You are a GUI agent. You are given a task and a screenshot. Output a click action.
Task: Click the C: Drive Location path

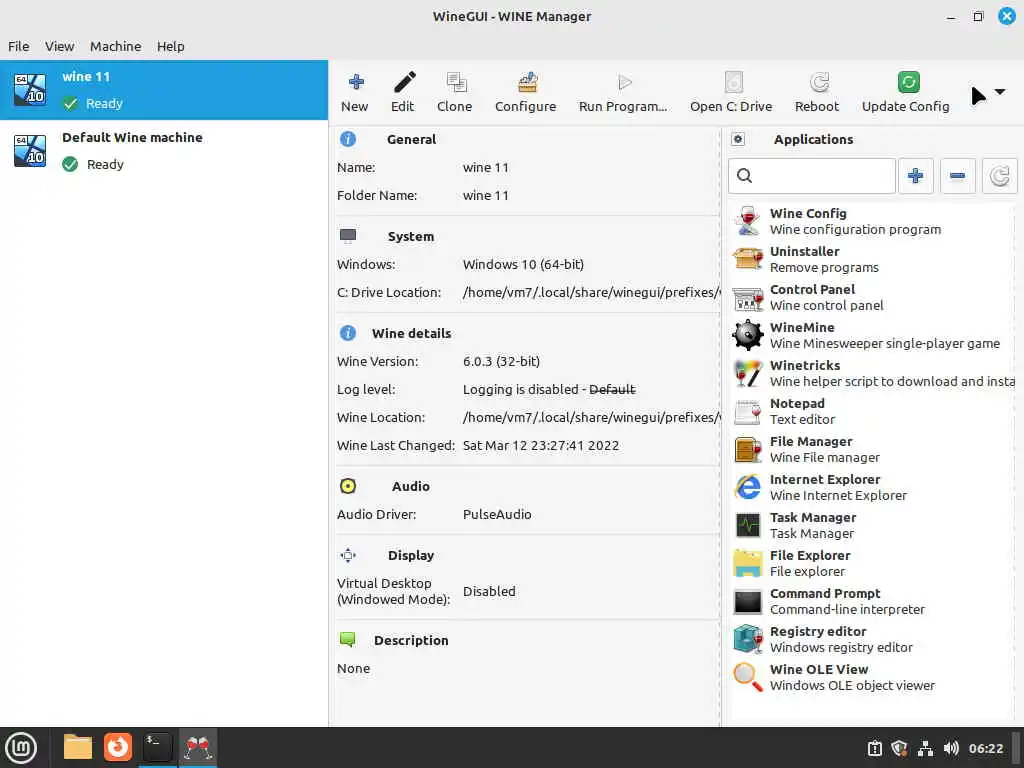(x=591, y=293)
